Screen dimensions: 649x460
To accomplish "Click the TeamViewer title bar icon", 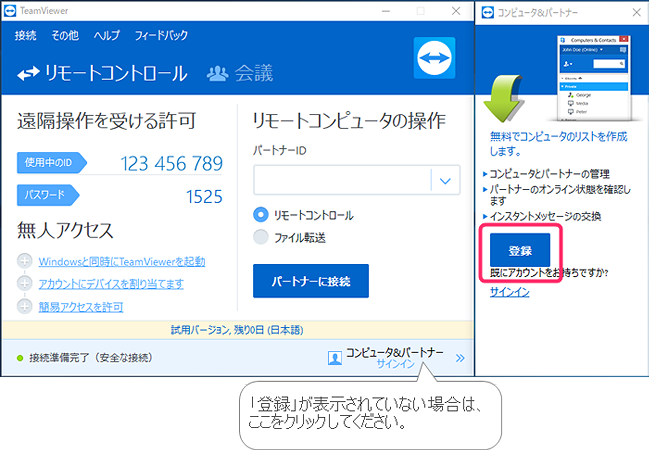I will click(x=10, y=11).
